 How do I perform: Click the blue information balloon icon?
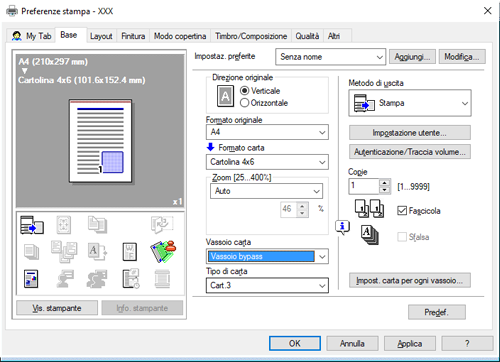[342, 228]
